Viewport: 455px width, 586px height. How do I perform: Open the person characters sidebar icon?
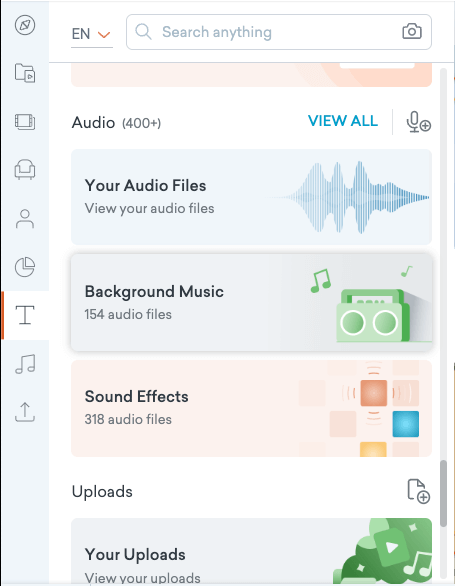coord(25,219)
